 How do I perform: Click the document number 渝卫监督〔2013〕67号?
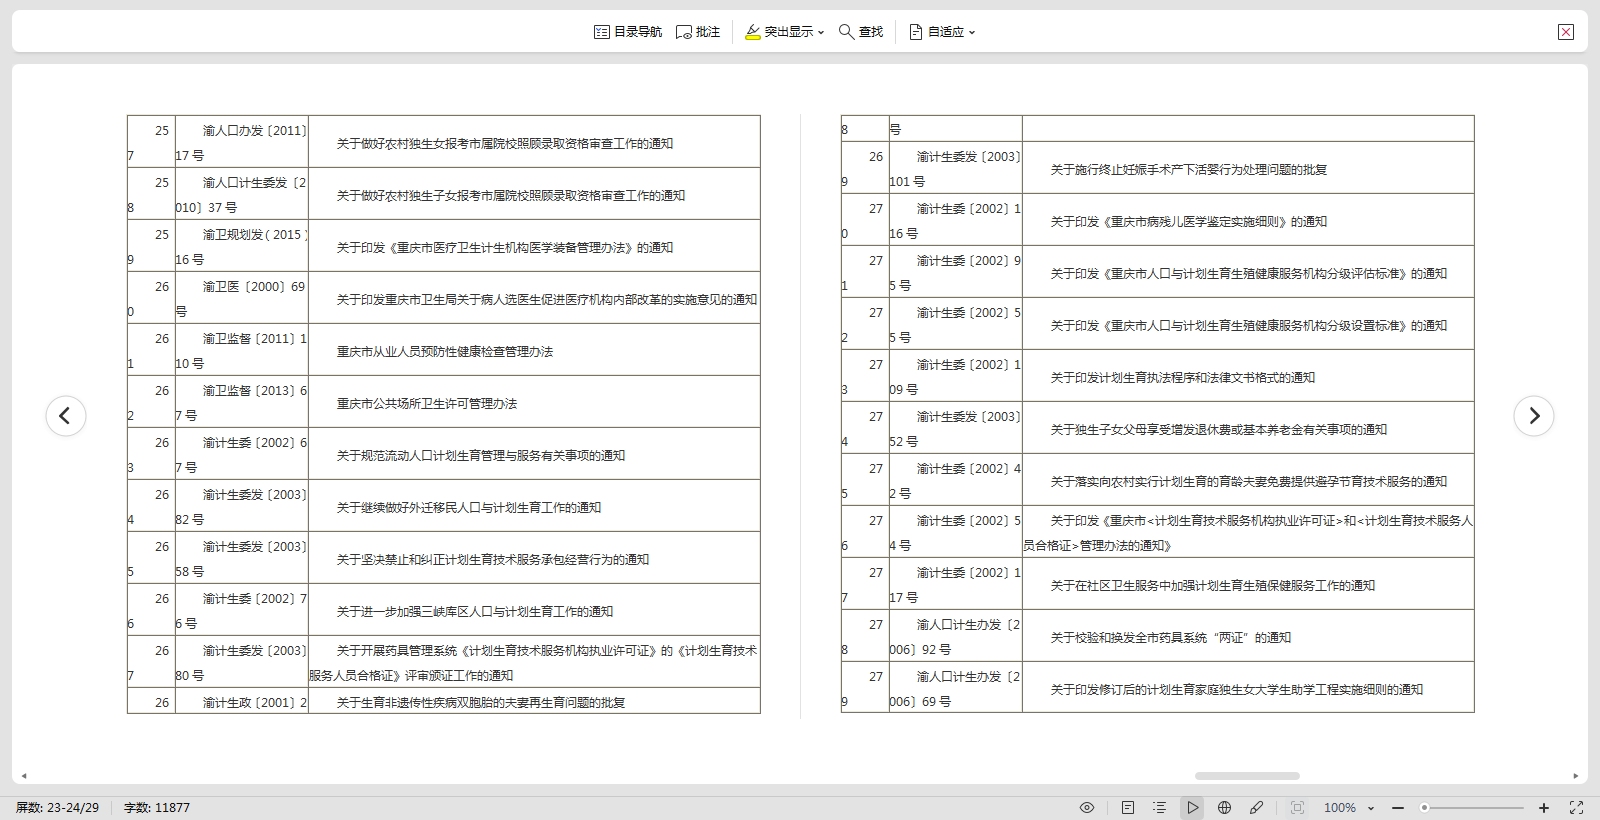[x=241, y=402]
